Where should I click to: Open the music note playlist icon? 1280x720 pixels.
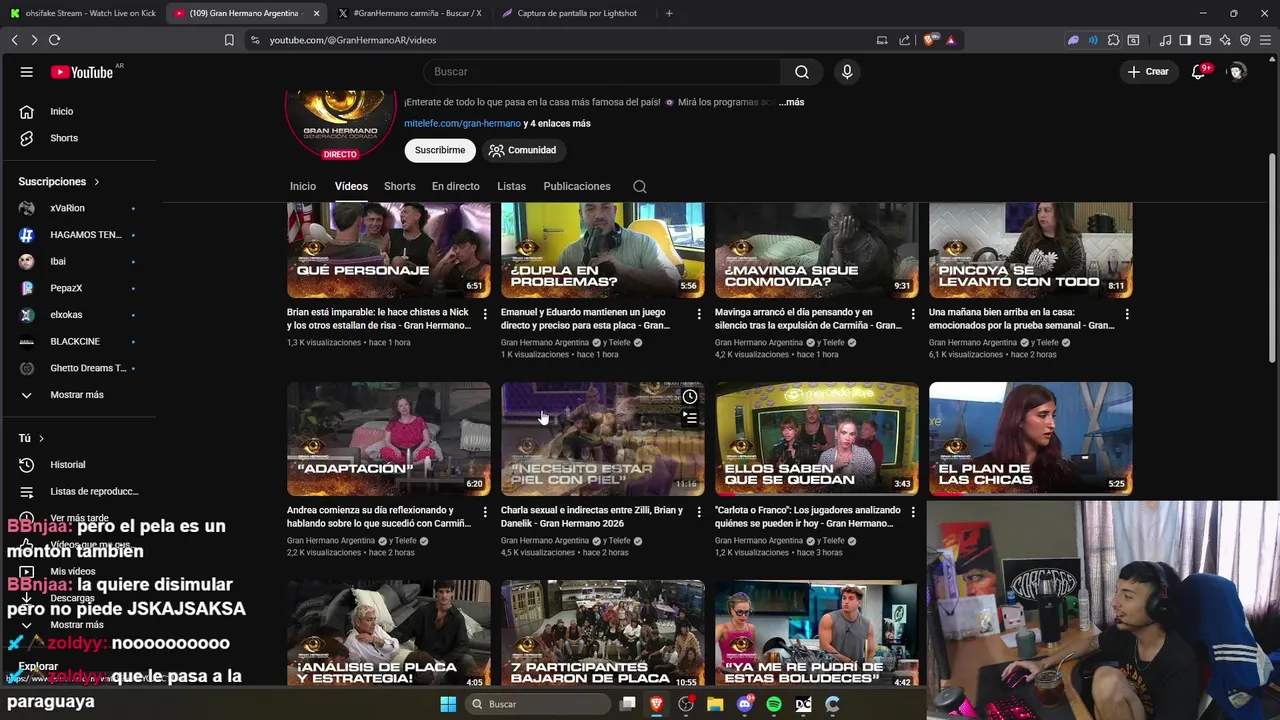(1165, 40)
